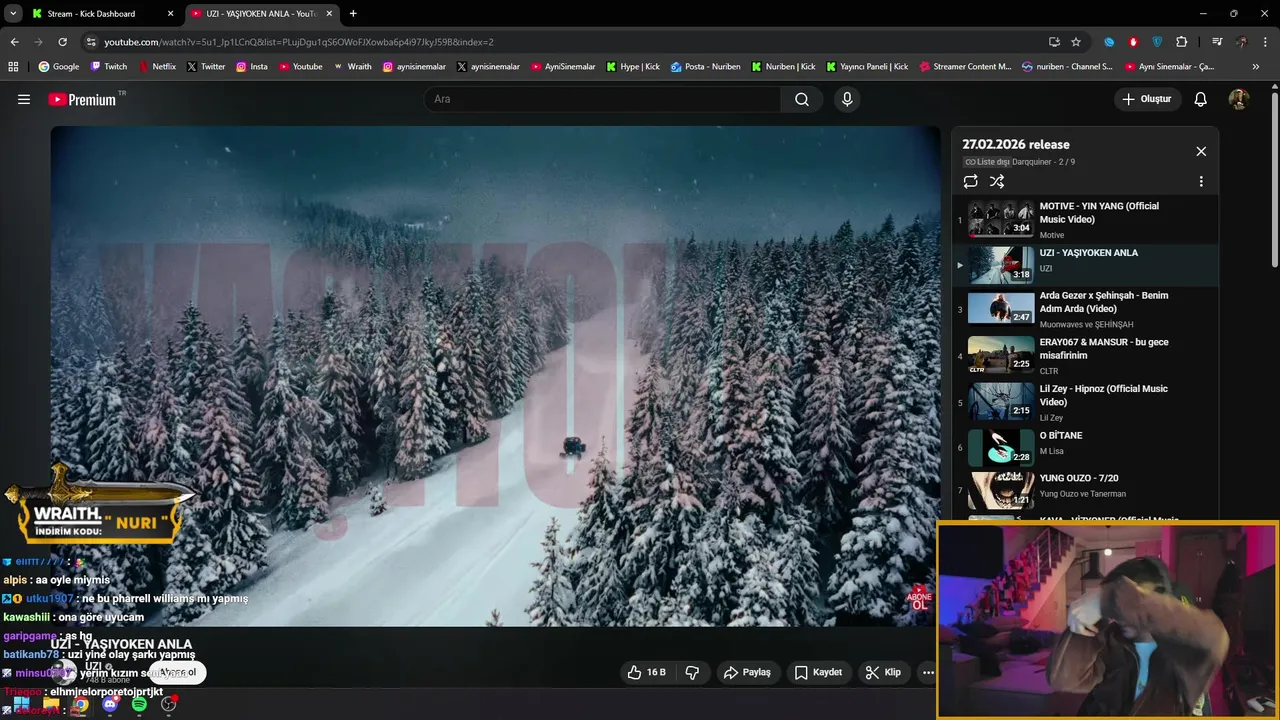Open more video actions ellipsis
The image size is (1280, 720).
928,672
